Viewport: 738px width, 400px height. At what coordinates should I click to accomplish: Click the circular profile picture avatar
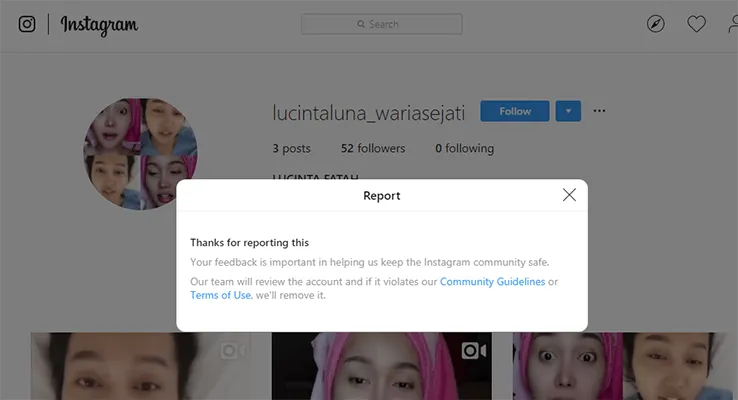pyautogui.click(x=140, y=153)
